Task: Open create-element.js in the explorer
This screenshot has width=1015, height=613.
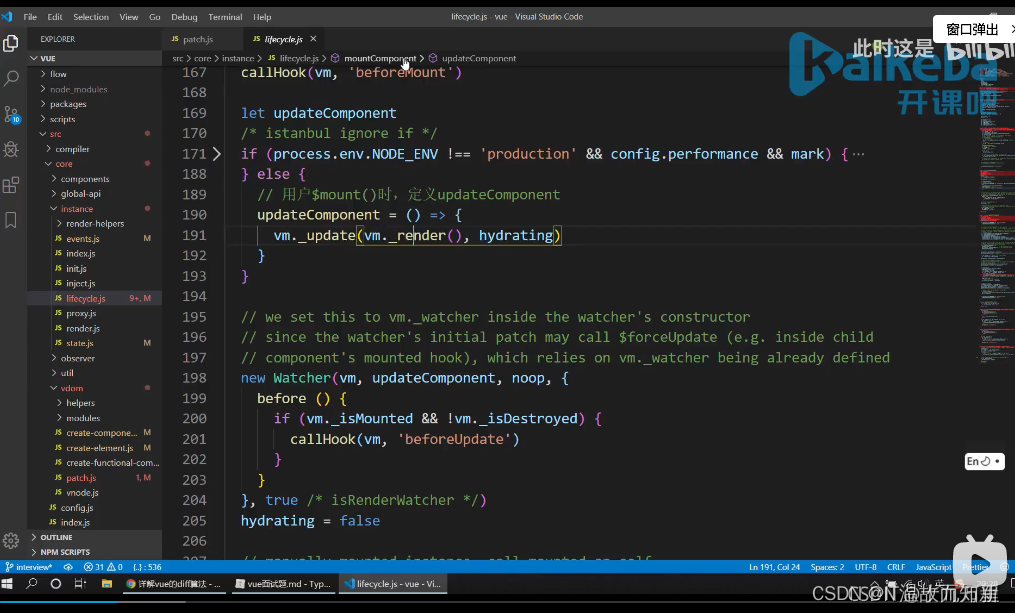Action: 95,447
